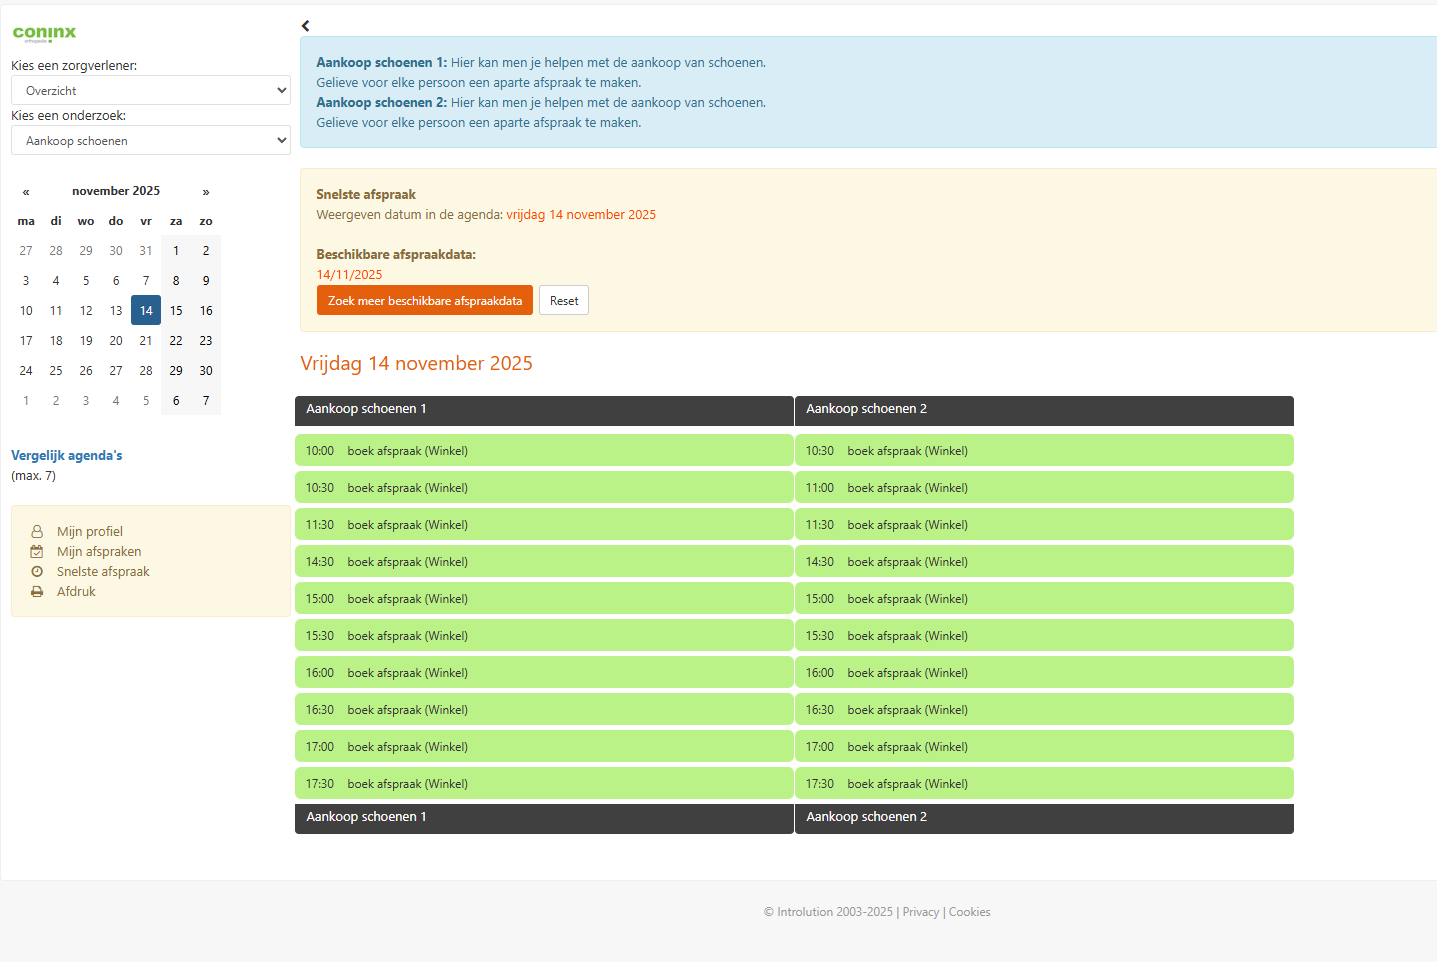Select november 15 in the calendar
Viewport: 1437px width, 962px height.
point(176,311)
